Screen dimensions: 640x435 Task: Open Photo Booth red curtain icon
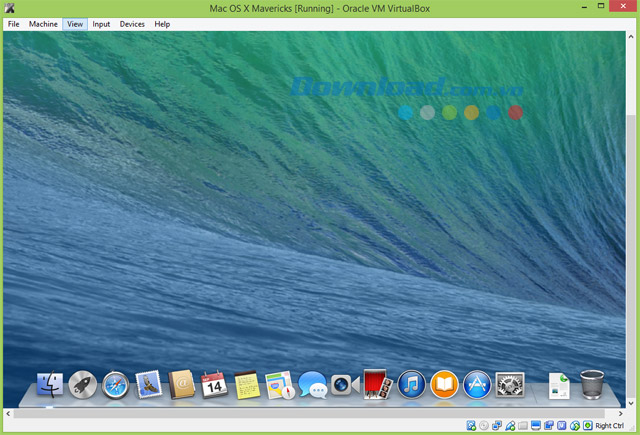[x=378, y=384]
